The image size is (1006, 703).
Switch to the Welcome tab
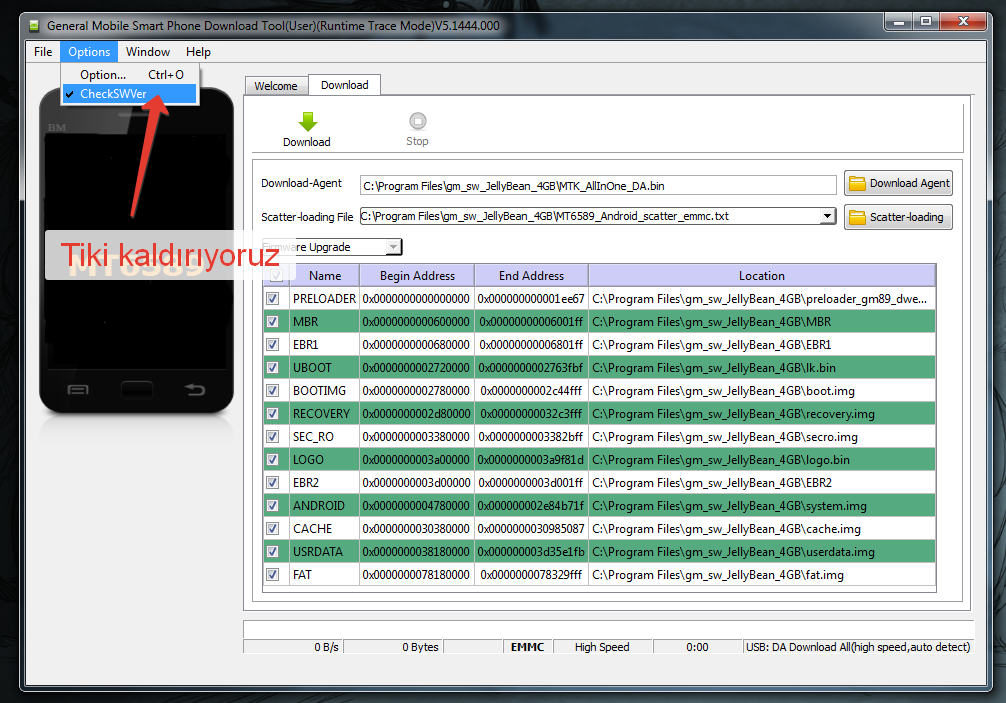click(276, 86)
